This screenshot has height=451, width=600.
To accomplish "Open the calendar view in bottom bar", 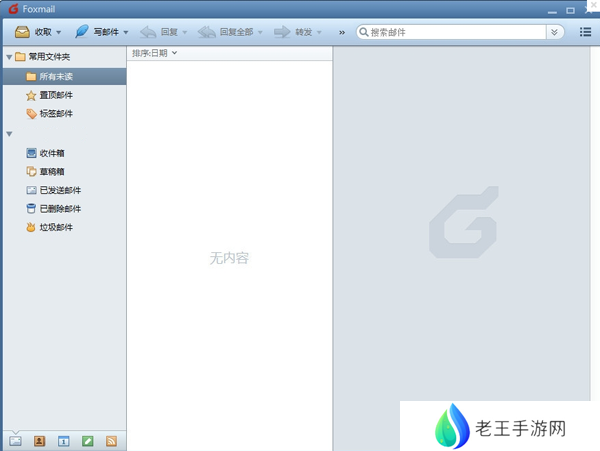I will pos(63,440).
